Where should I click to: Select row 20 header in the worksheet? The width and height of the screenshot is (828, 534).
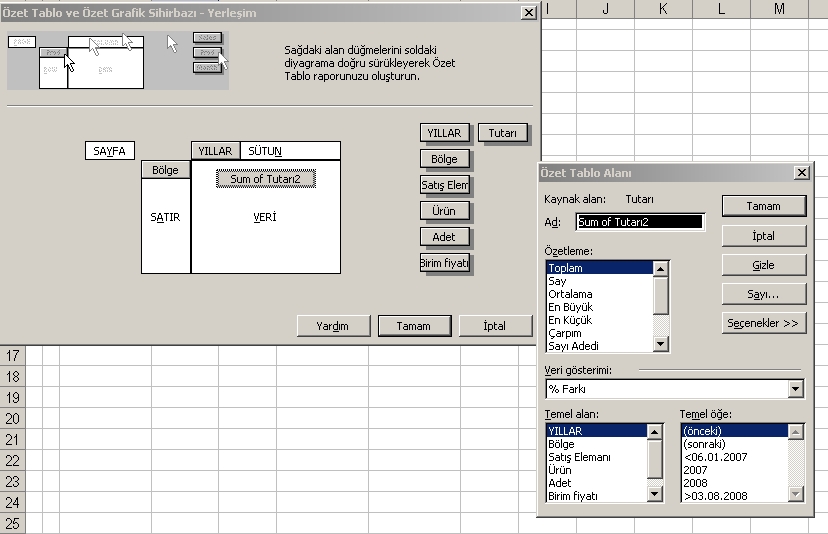(13, 419)
